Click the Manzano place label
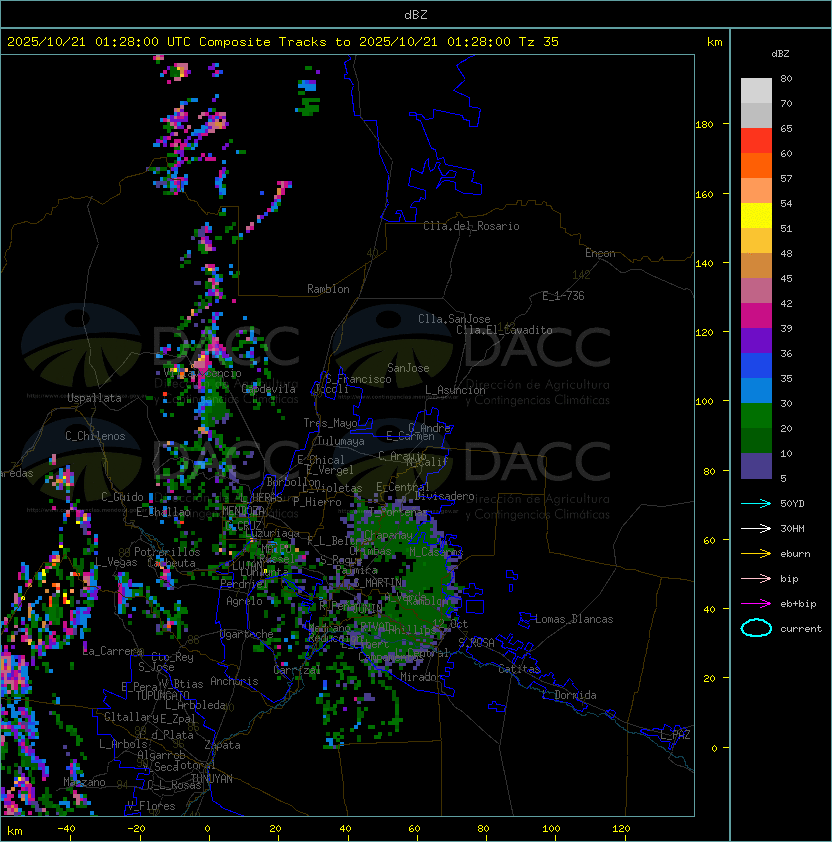Viewport: 832px width, 842px height. [84, 782]
